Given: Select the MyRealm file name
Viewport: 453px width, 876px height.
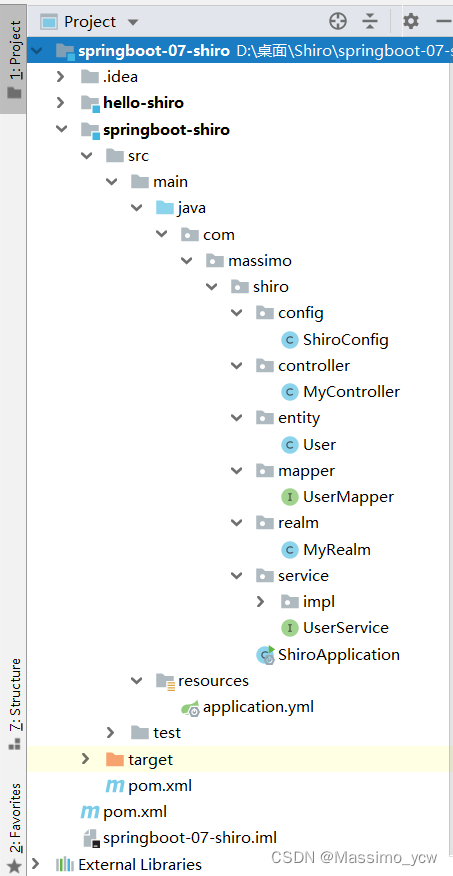Looking at the screenshot, I should pyautogui.click(x=337, y=549).
